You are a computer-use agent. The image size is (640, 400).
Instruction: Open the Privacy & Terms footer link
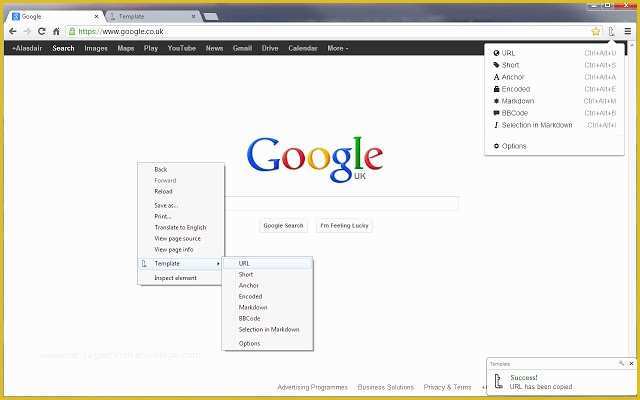(x=447, y=387)
